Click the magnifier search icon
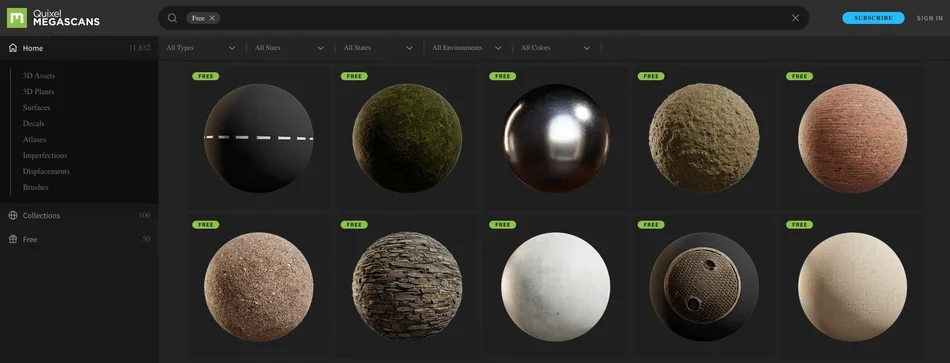 pyautogui.click(x=172, y=18)
